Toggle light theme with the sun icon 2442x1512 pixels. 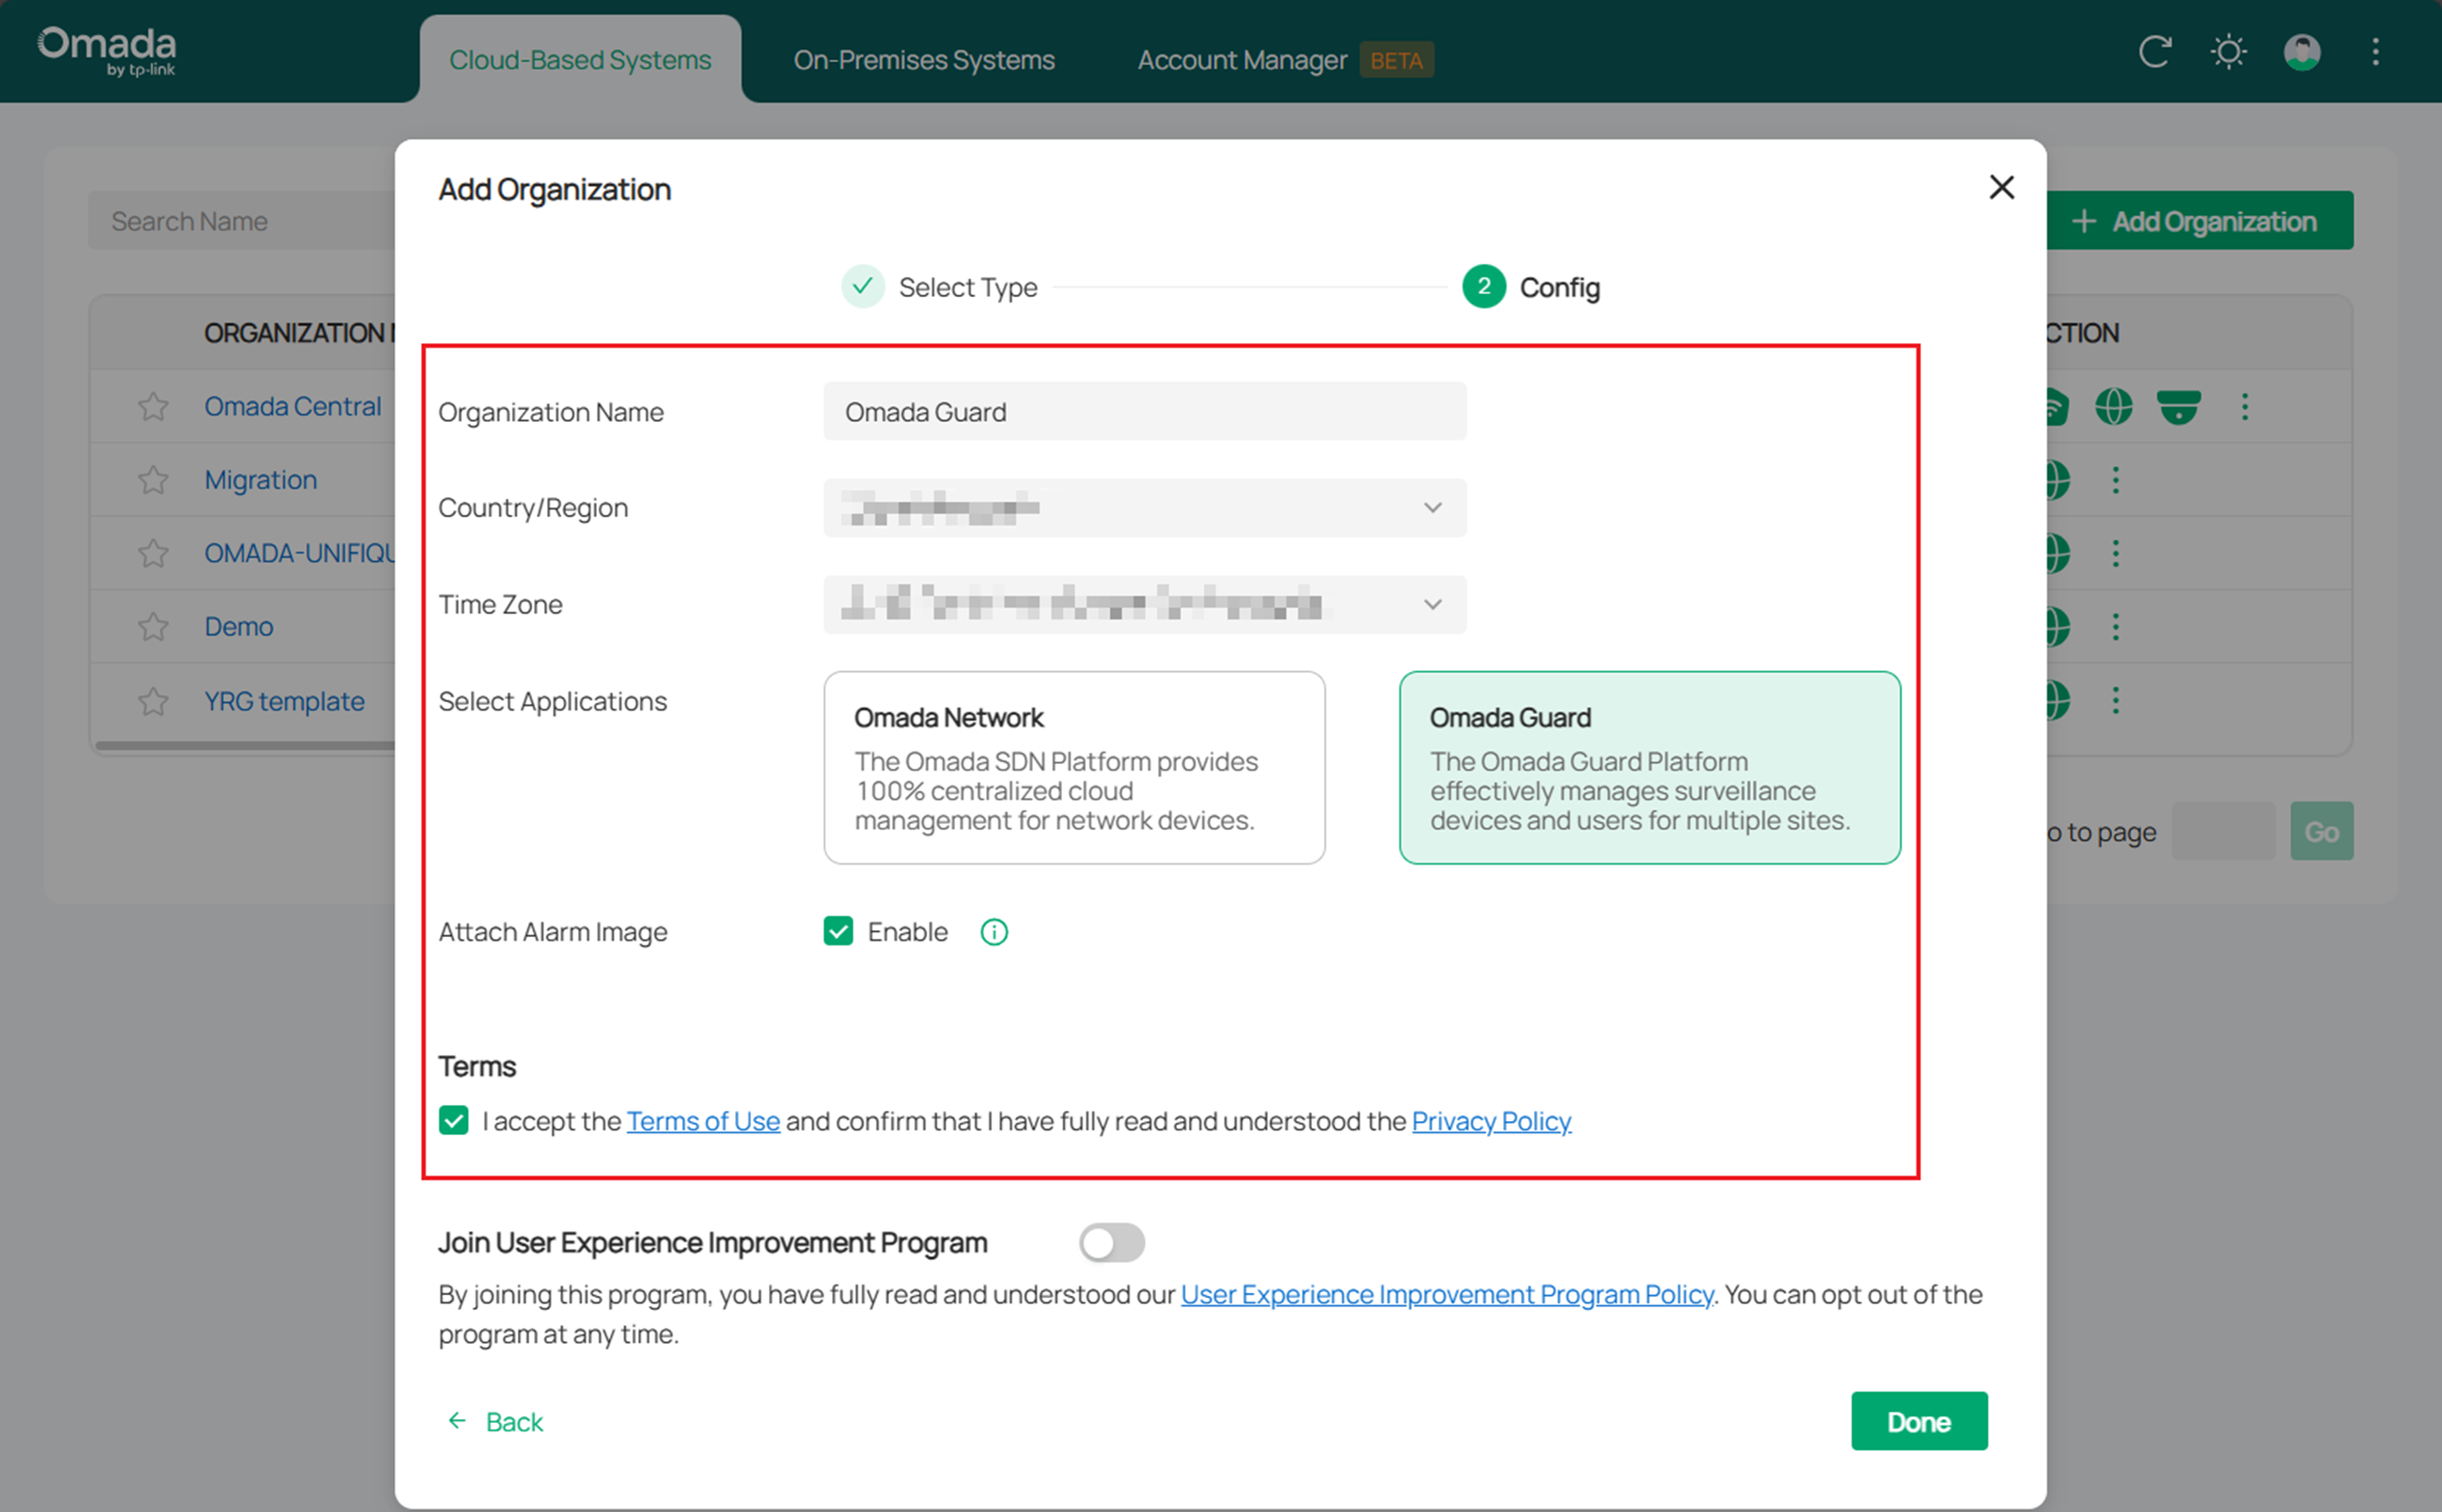pos(2228,51)
